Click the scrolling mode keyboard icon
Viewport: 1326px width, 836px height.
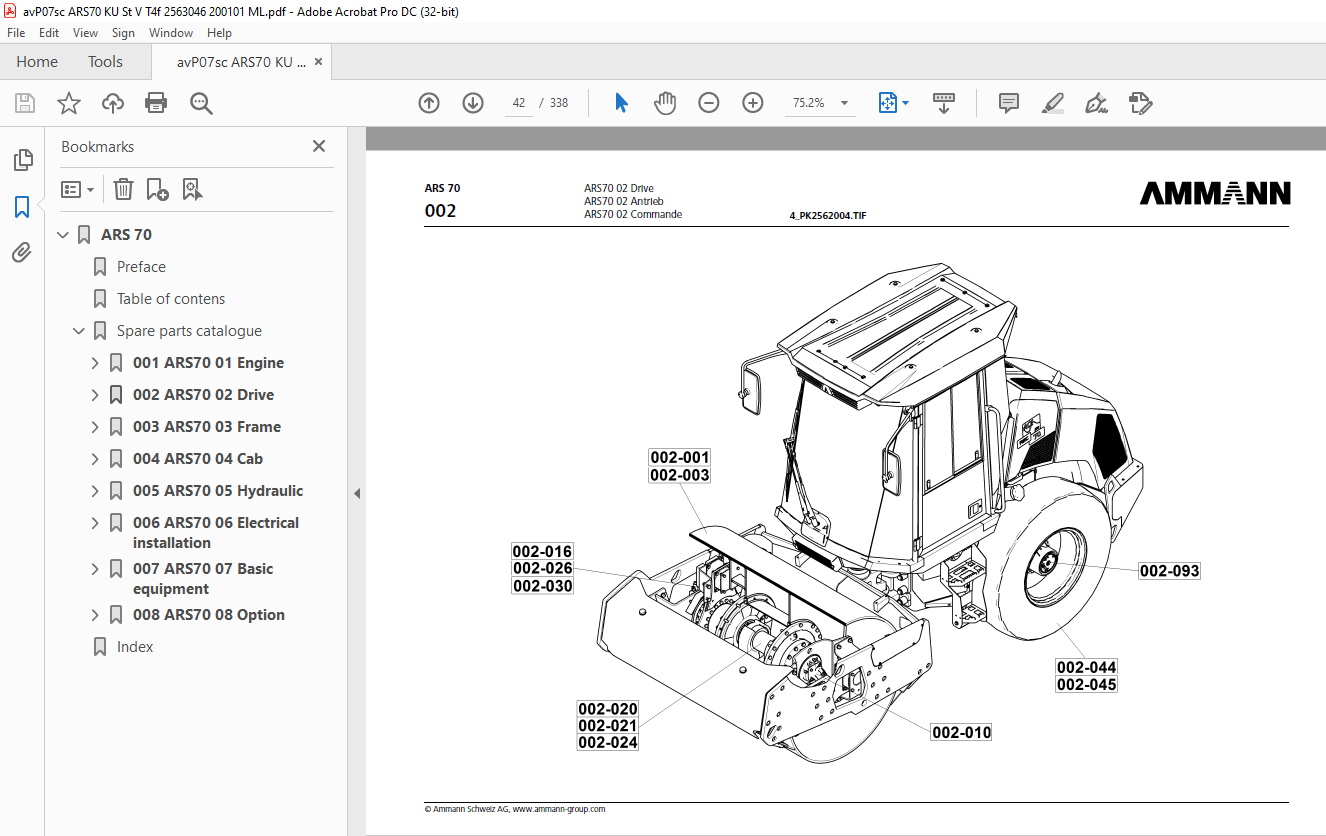coord(944,103)
